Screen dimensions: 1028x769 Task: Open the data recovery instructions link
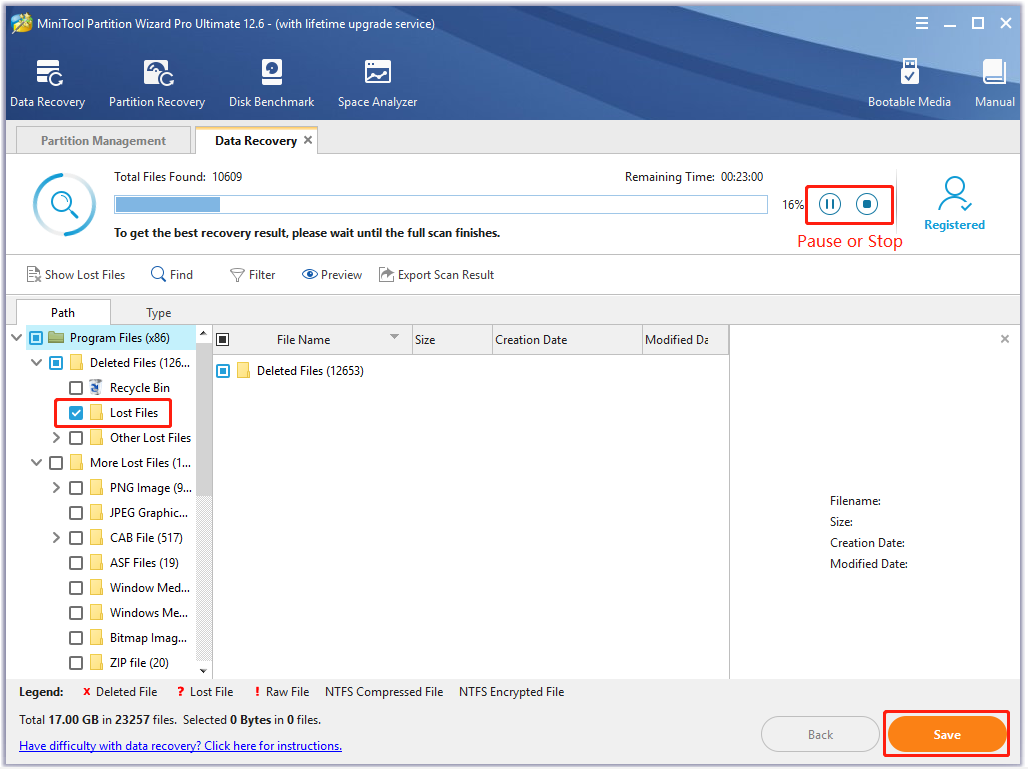click(x=180, y=745)
